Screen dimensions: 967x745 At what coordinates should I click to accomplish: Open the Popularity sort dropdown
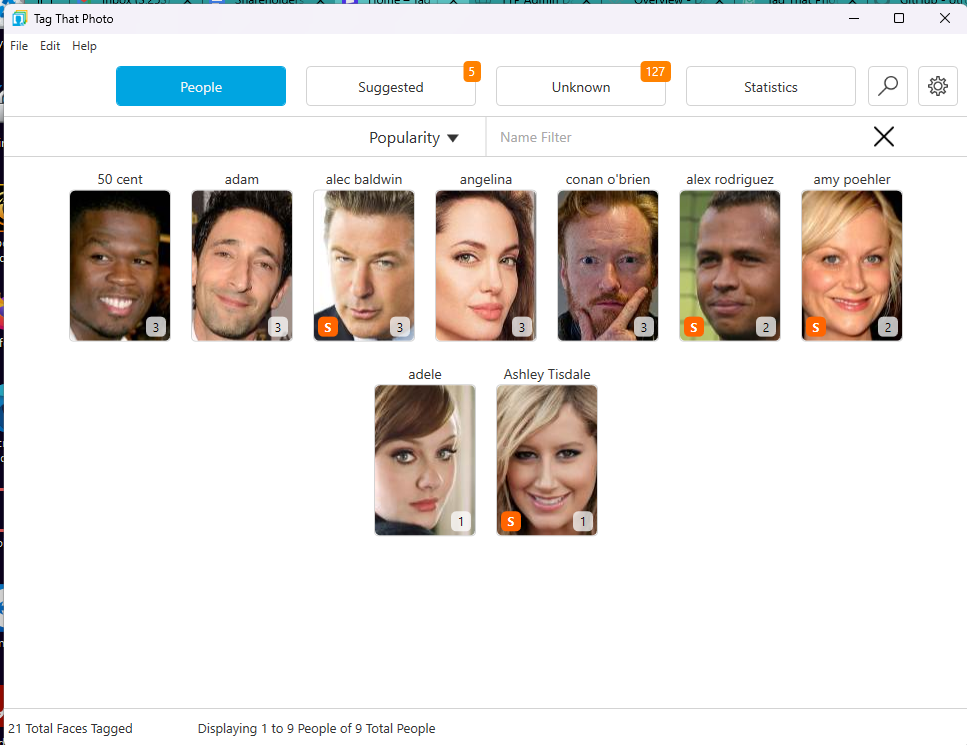tap(414, 137)
